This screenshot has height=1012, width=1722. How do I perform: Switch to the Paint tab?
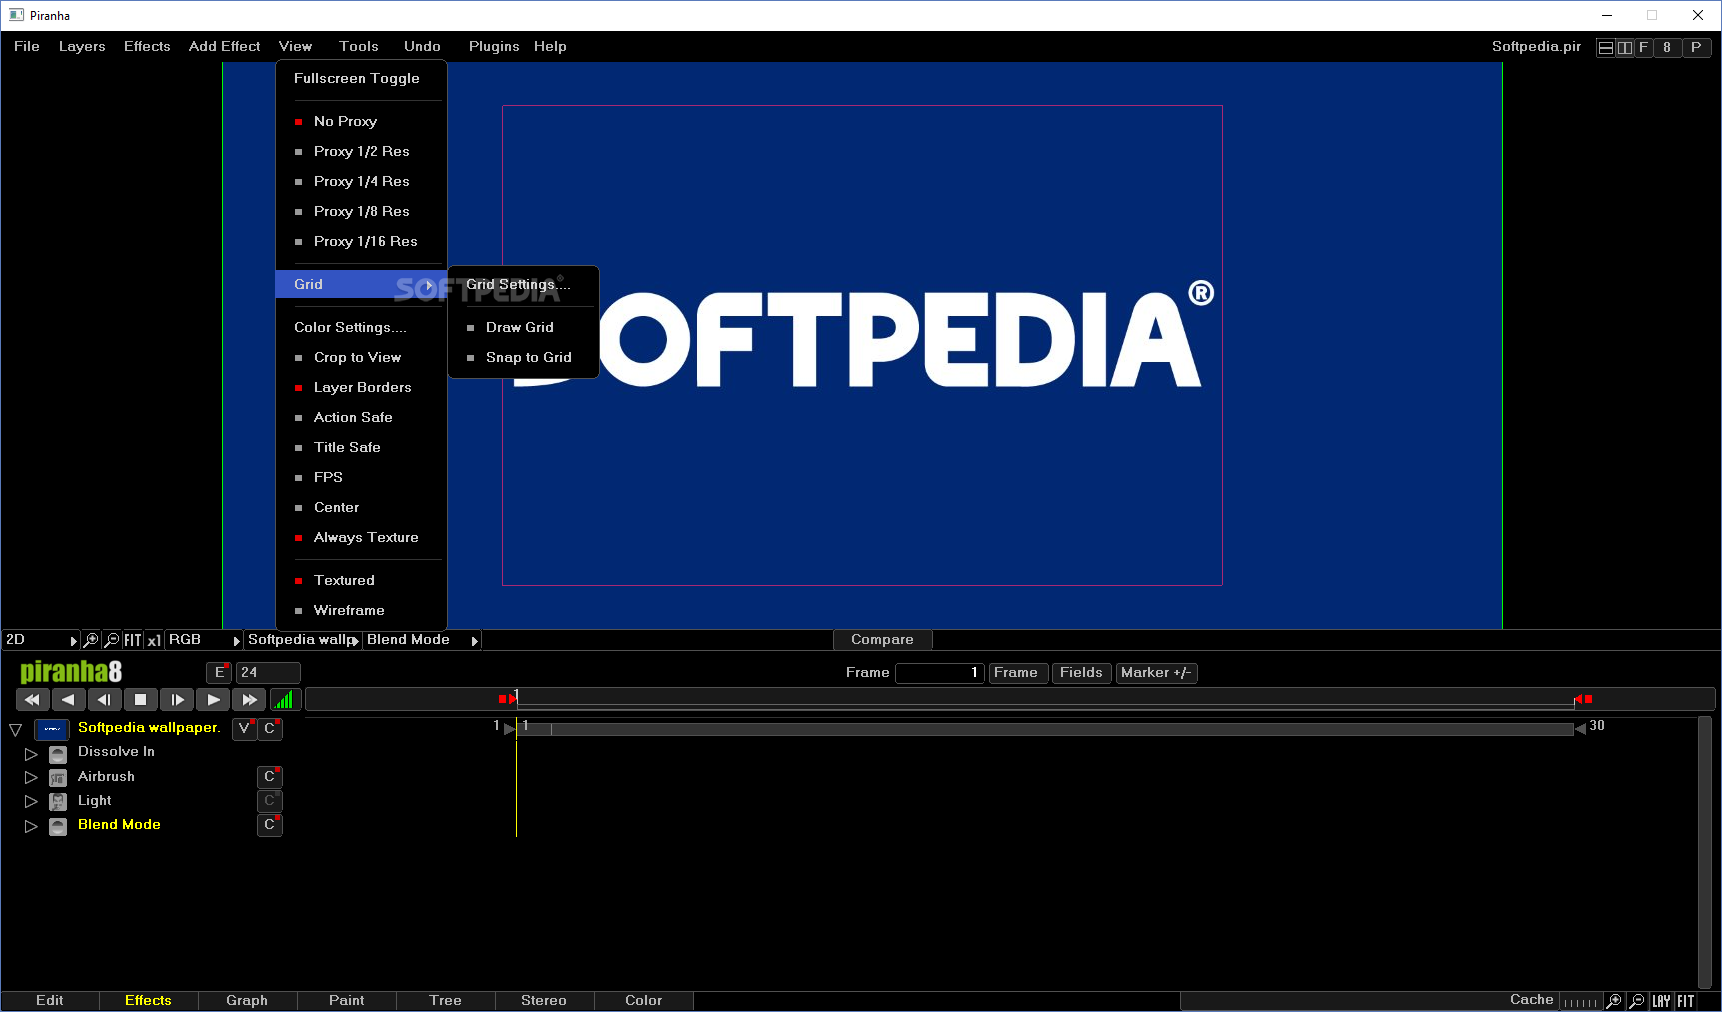point(347,1000)
